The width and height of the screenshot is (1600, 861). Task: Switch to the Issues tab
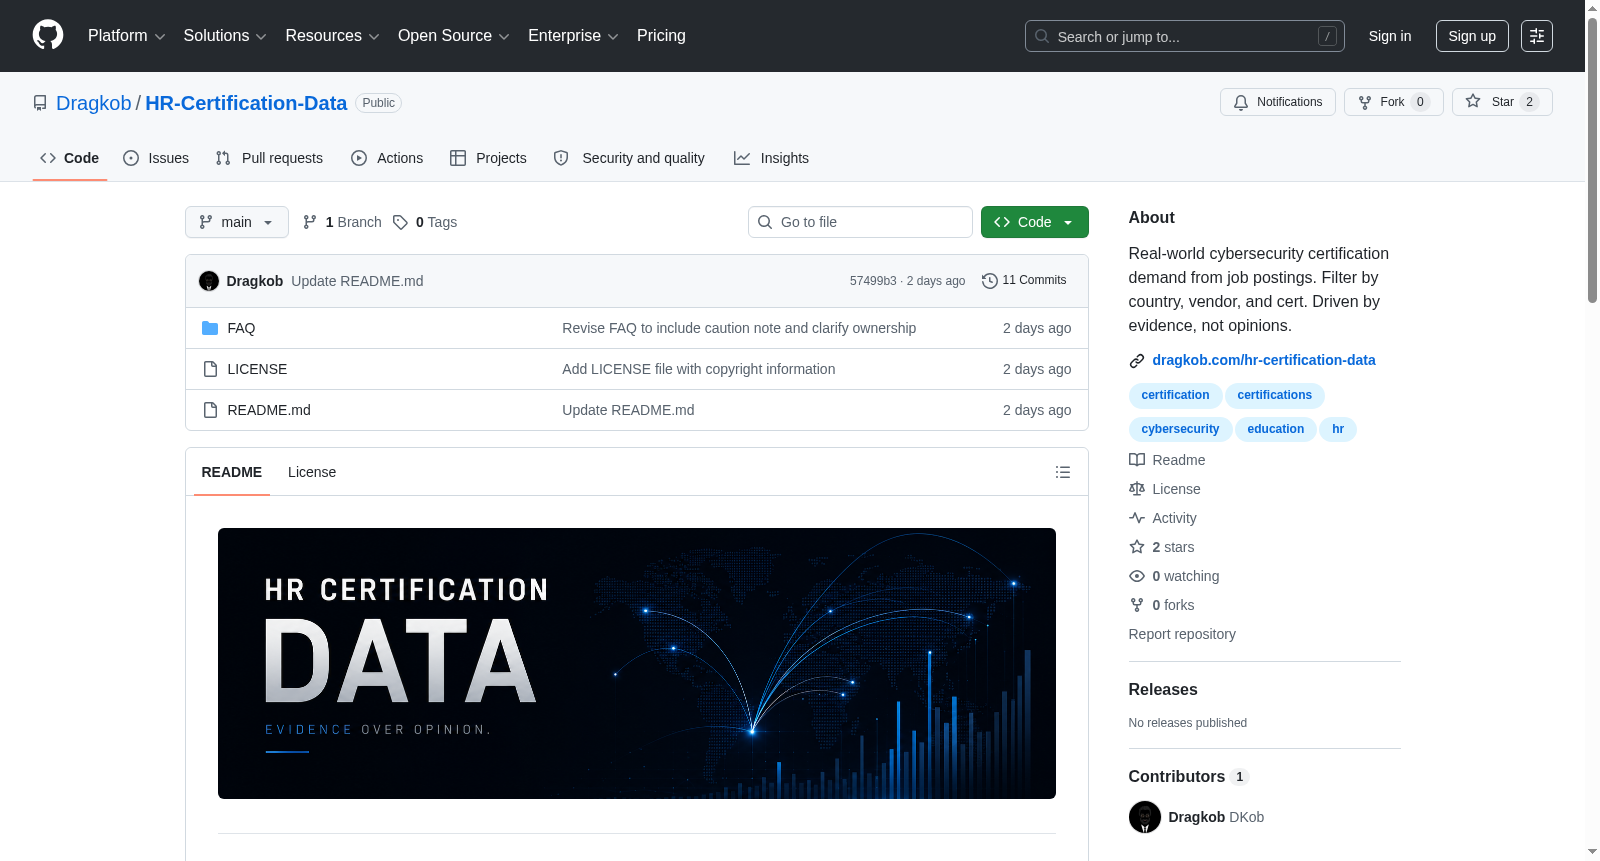(156, 158)
